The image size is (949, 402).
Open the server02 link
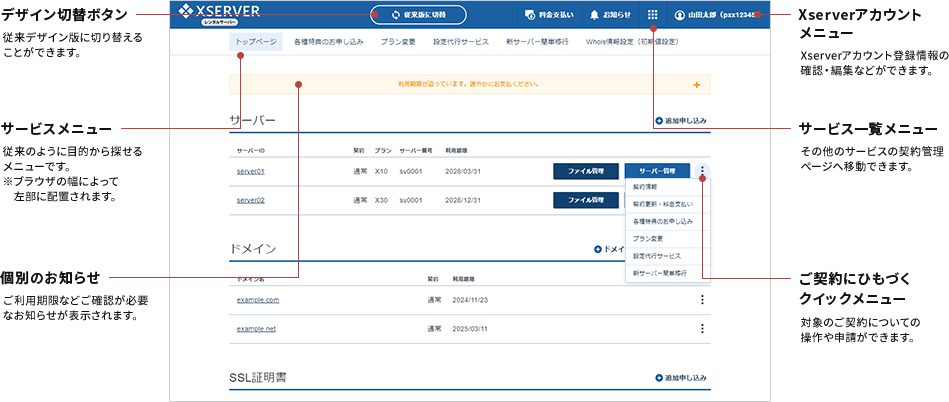click(251, 200)
